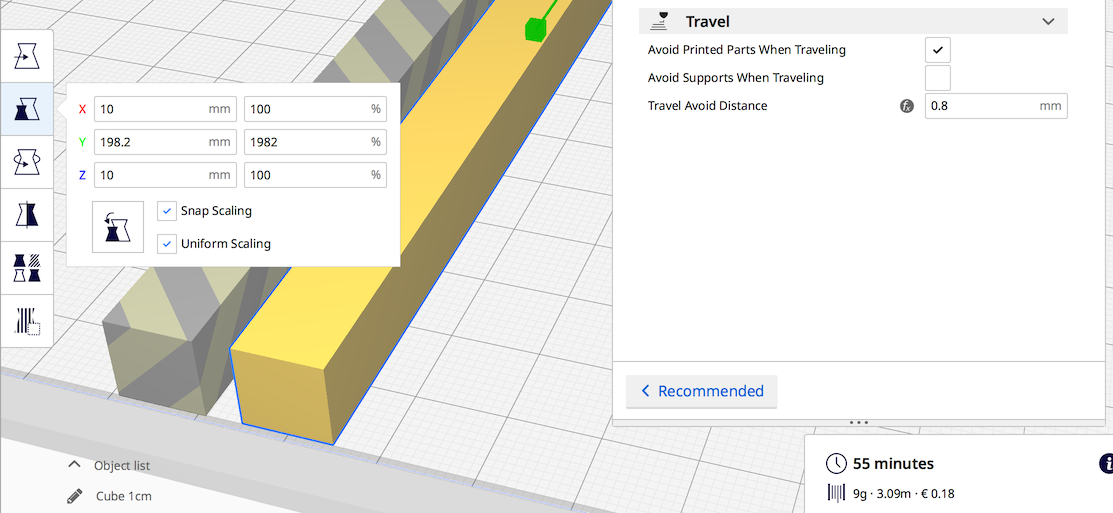1113x513 pixels.
Task: Collapse the Object list
Action: tap(74, 465)
